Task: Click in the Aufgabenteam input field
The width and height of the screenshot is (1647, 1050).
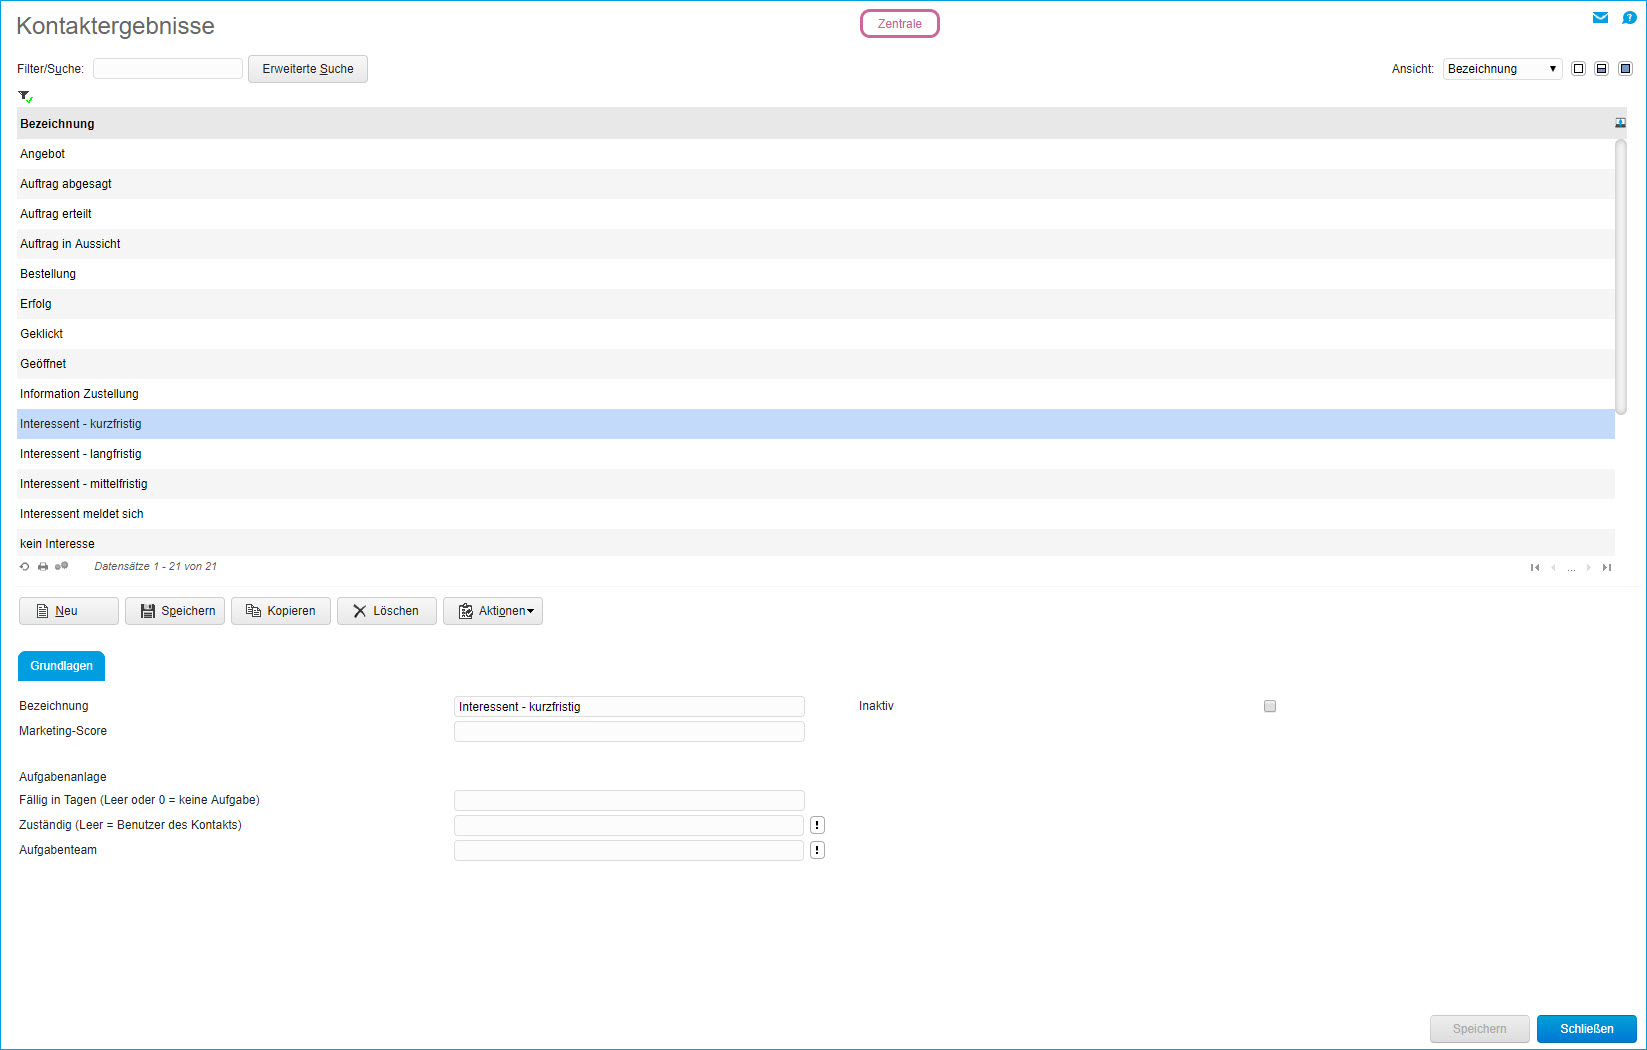Action: [629, 850]
